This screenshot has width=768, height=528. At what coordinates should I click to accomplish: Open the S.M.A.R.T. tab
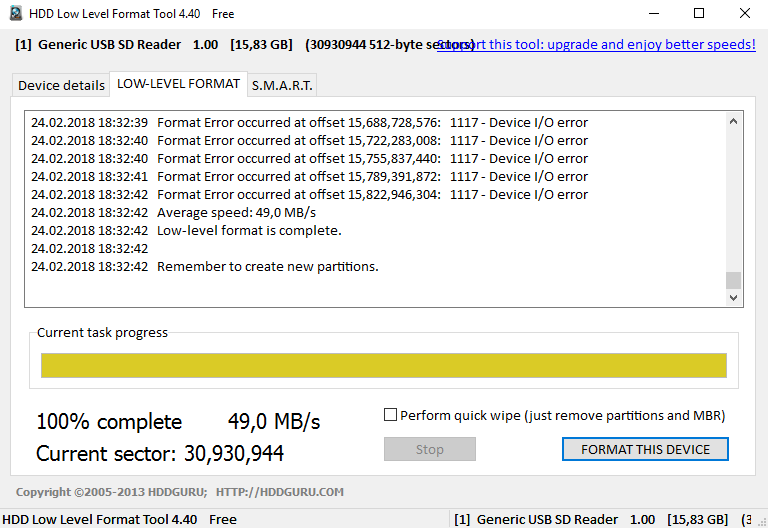282,86
